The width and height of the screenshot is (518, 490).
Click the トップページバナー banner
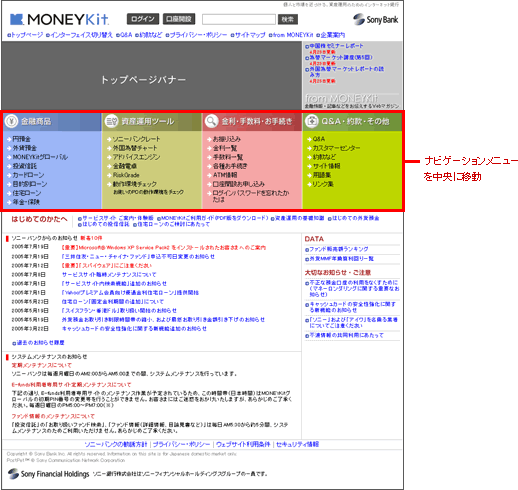tap(152, 76)
